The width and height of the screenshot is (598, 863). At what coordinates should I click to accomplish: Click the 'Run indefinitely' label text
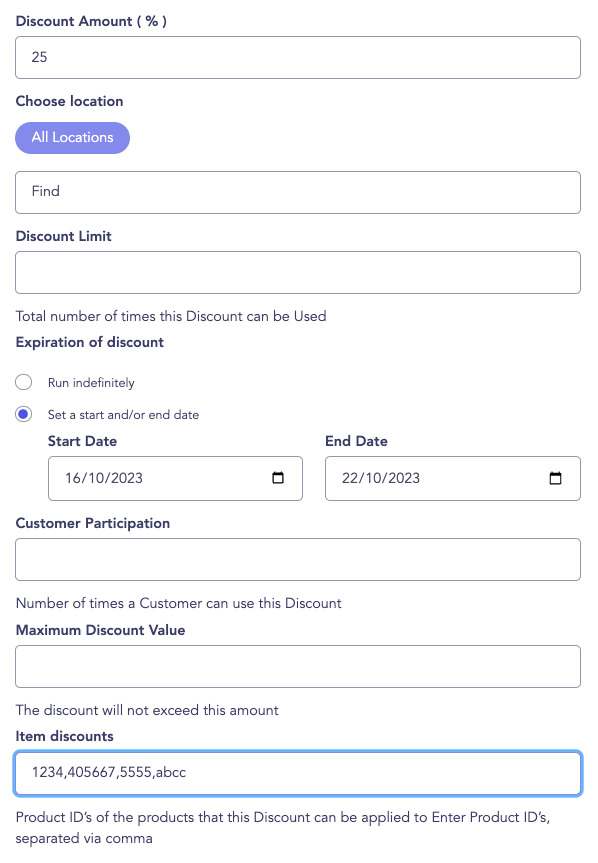tap(91, 383)
